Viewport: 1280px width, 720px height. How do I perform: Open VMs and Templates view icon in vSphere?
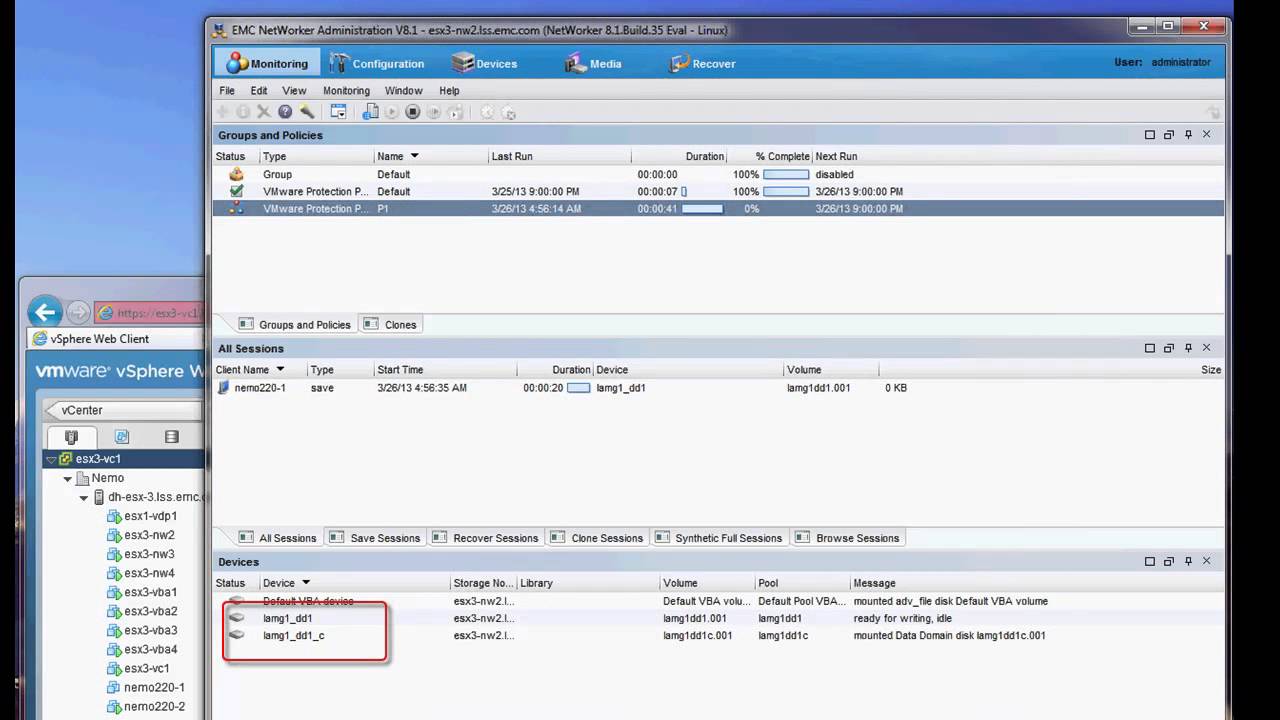tap(122, 437)
